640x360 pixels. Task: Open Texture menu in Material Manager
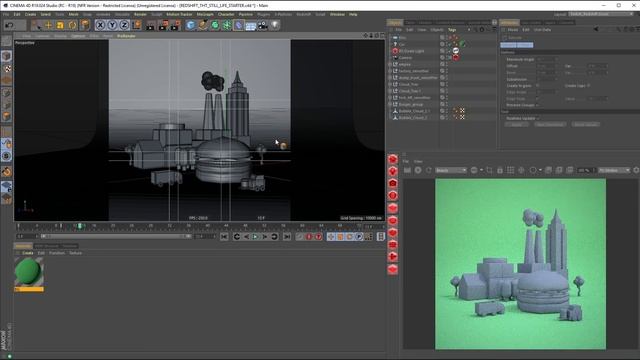75,253
